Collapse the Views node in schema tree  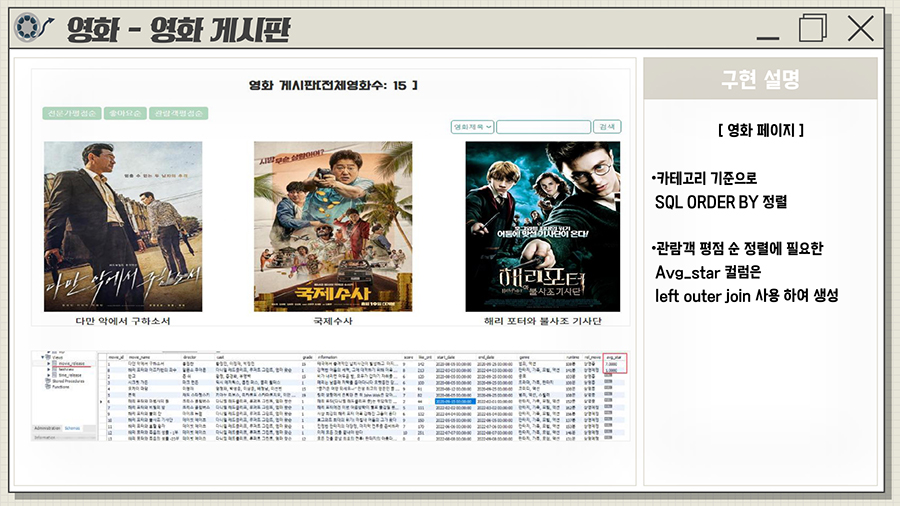(x=42, y=357)
